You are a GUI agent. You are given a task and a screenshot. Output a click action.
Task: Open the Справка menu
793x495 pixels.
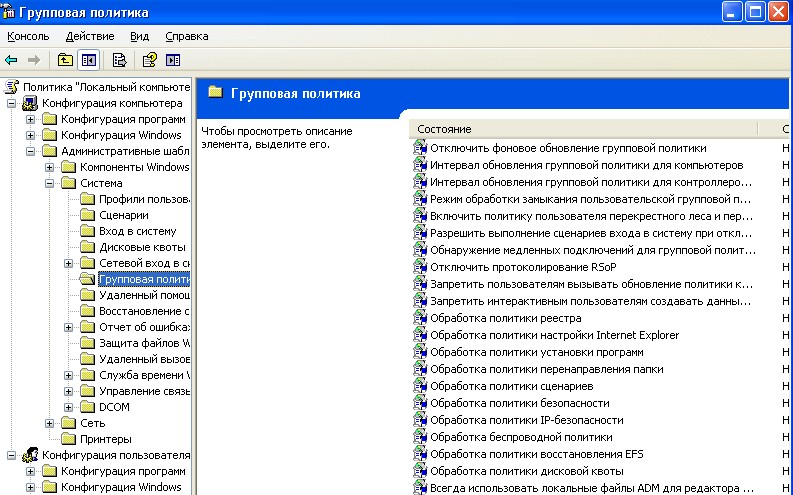[187, 36]
